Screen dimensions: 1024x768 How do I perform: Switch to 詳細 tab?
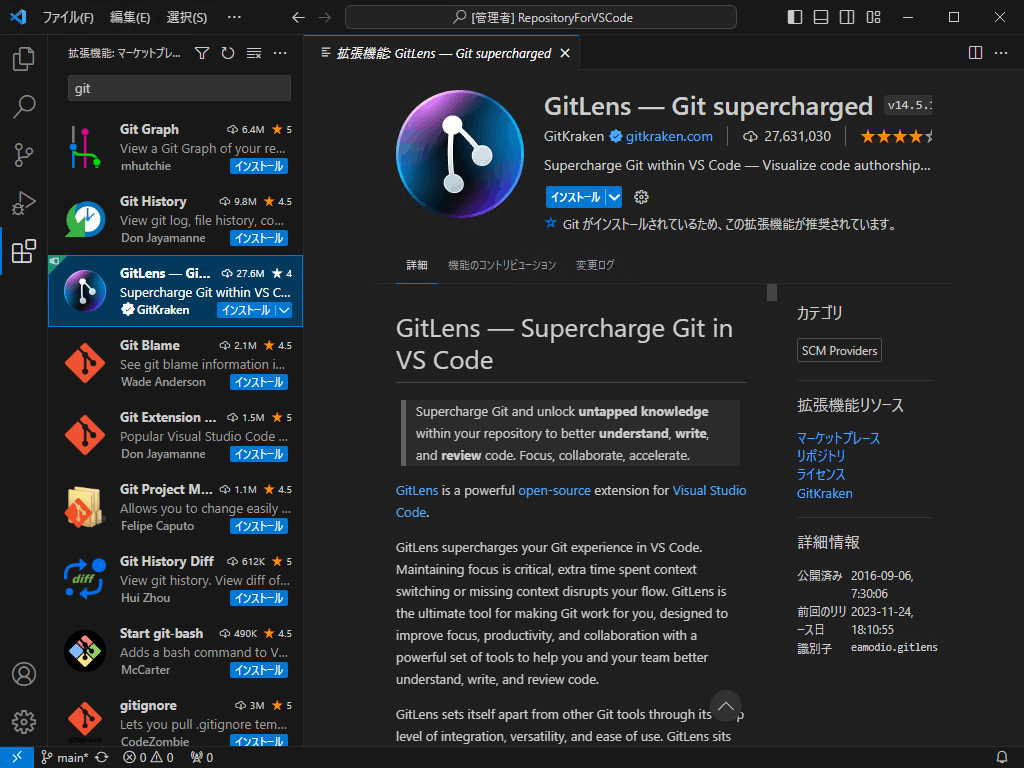(x=417, y=265)
